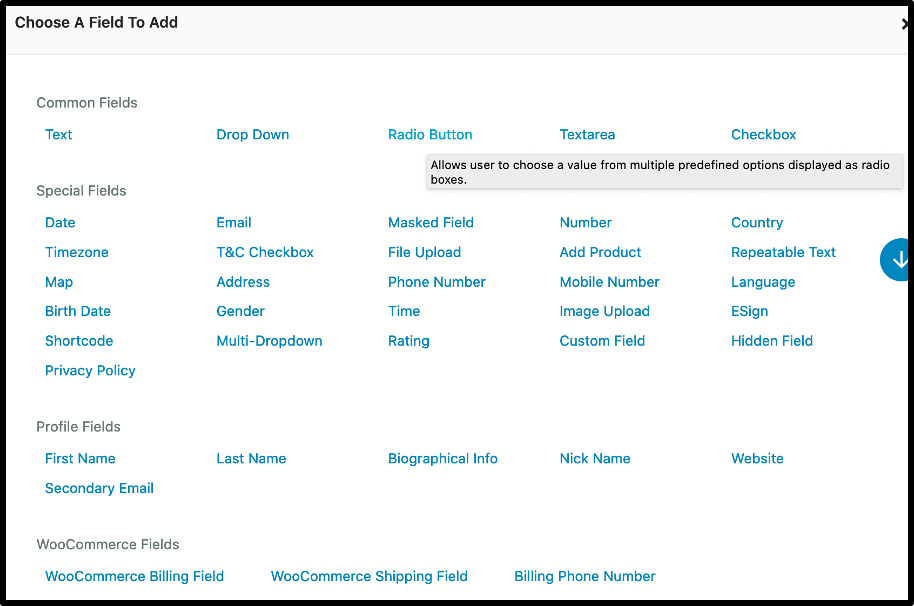Add the WooCommerce Billing Field
This screenshot has width=914, height=606.
point(134,576)
